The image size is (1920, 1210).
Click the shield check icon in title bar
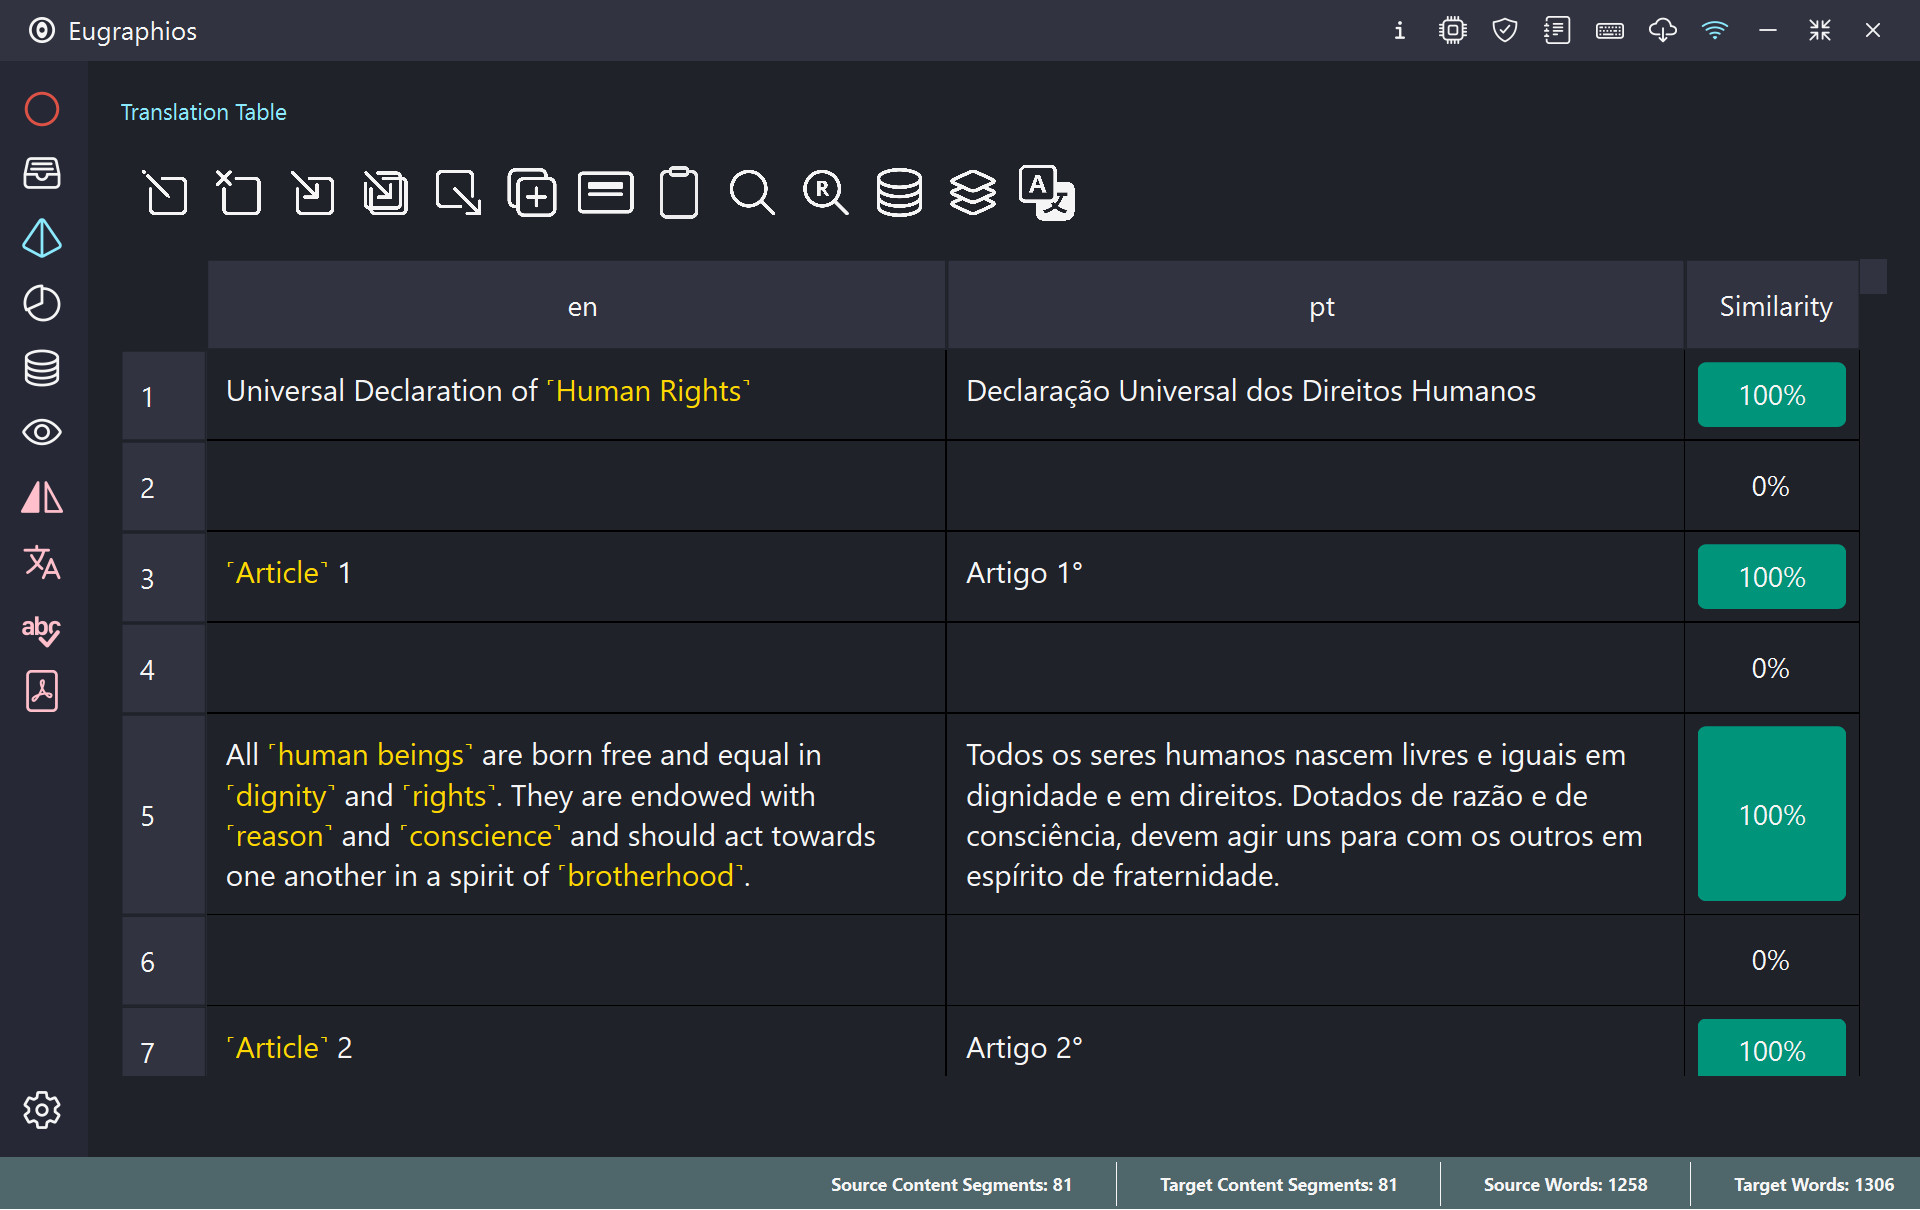[1504, 30]
